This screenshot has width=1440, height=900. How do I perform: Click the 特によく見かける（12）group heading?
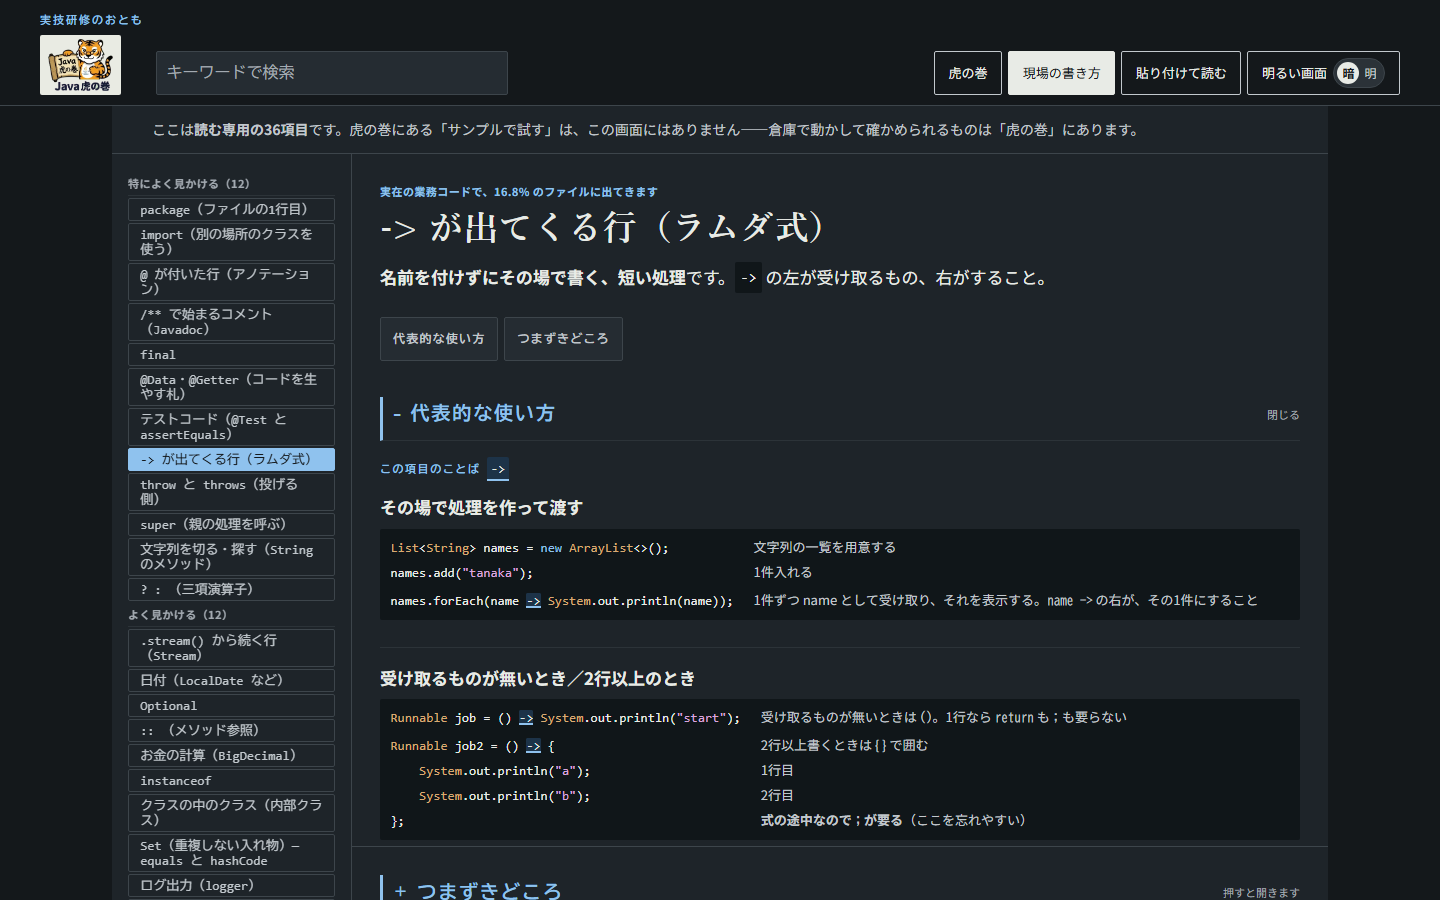[x=189, y=184]
